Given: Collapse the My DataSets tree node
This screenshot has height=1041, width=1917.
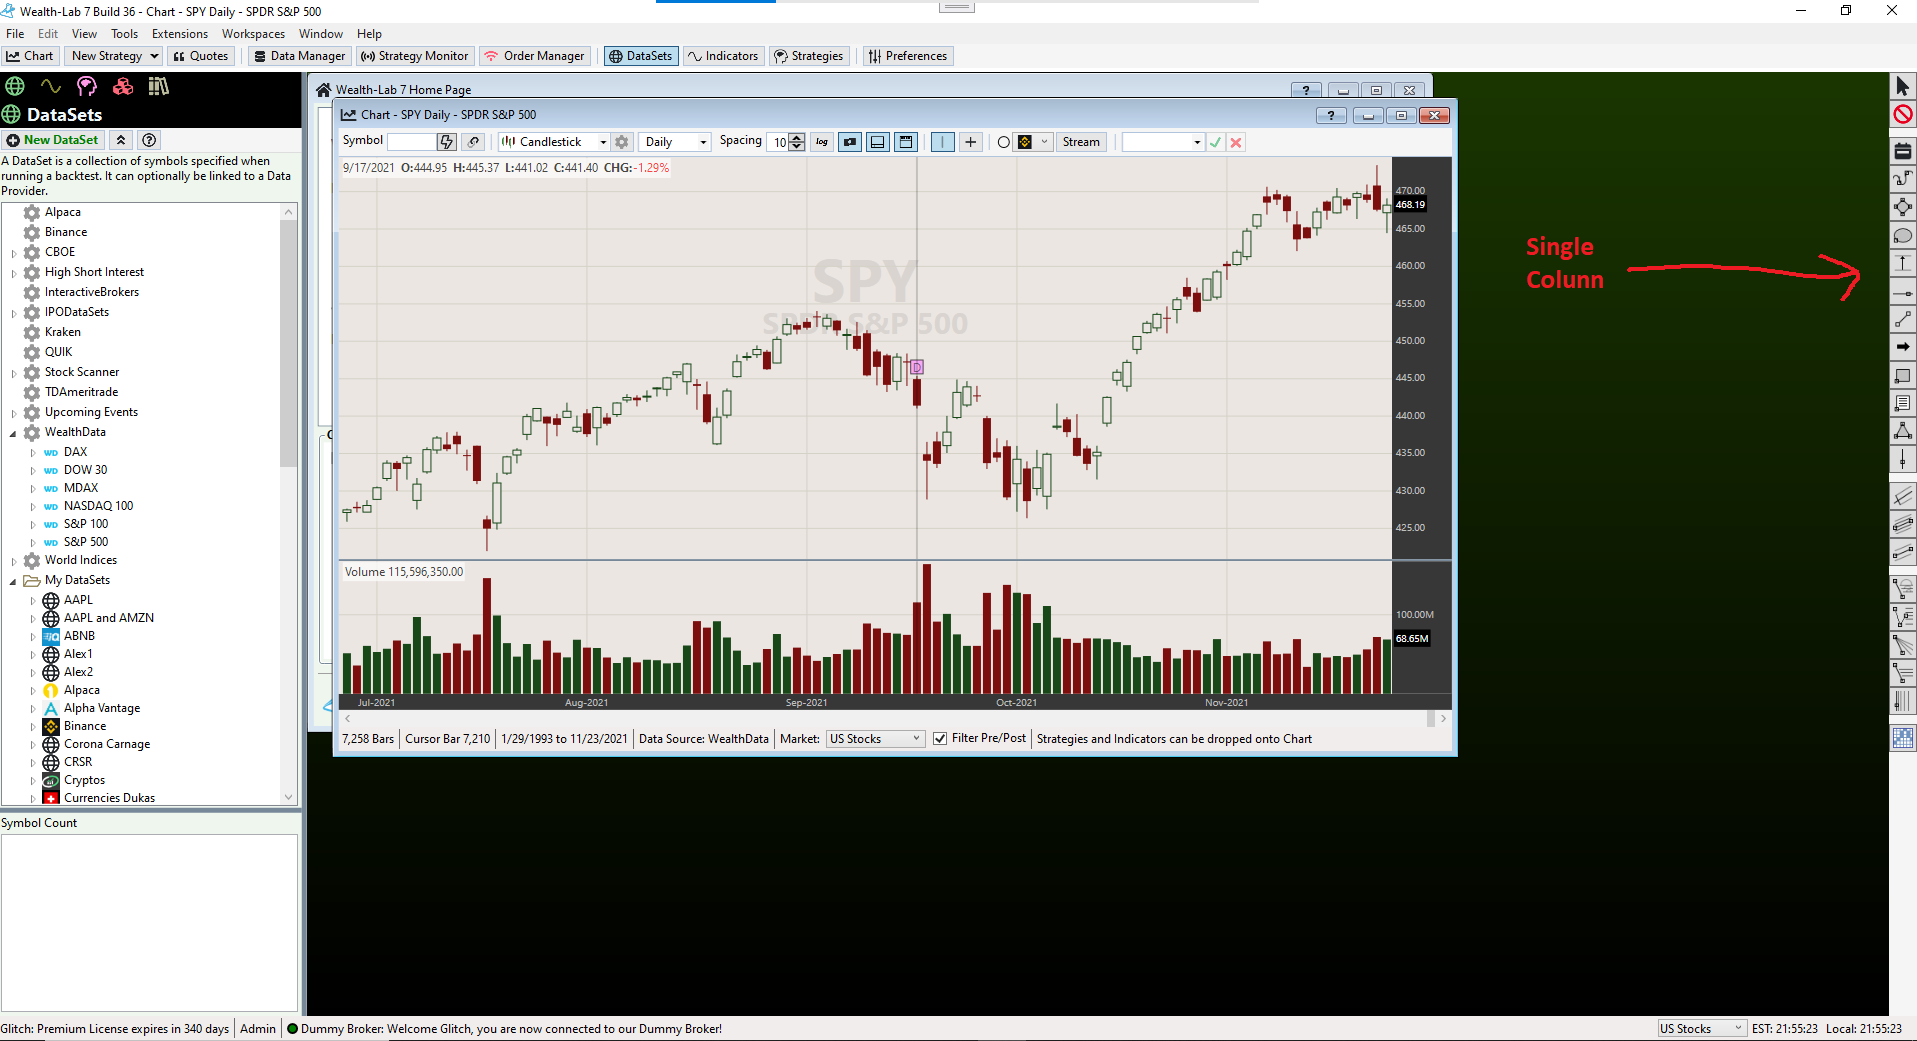Looking at the screenshot, I should click(x=13, y=581).
